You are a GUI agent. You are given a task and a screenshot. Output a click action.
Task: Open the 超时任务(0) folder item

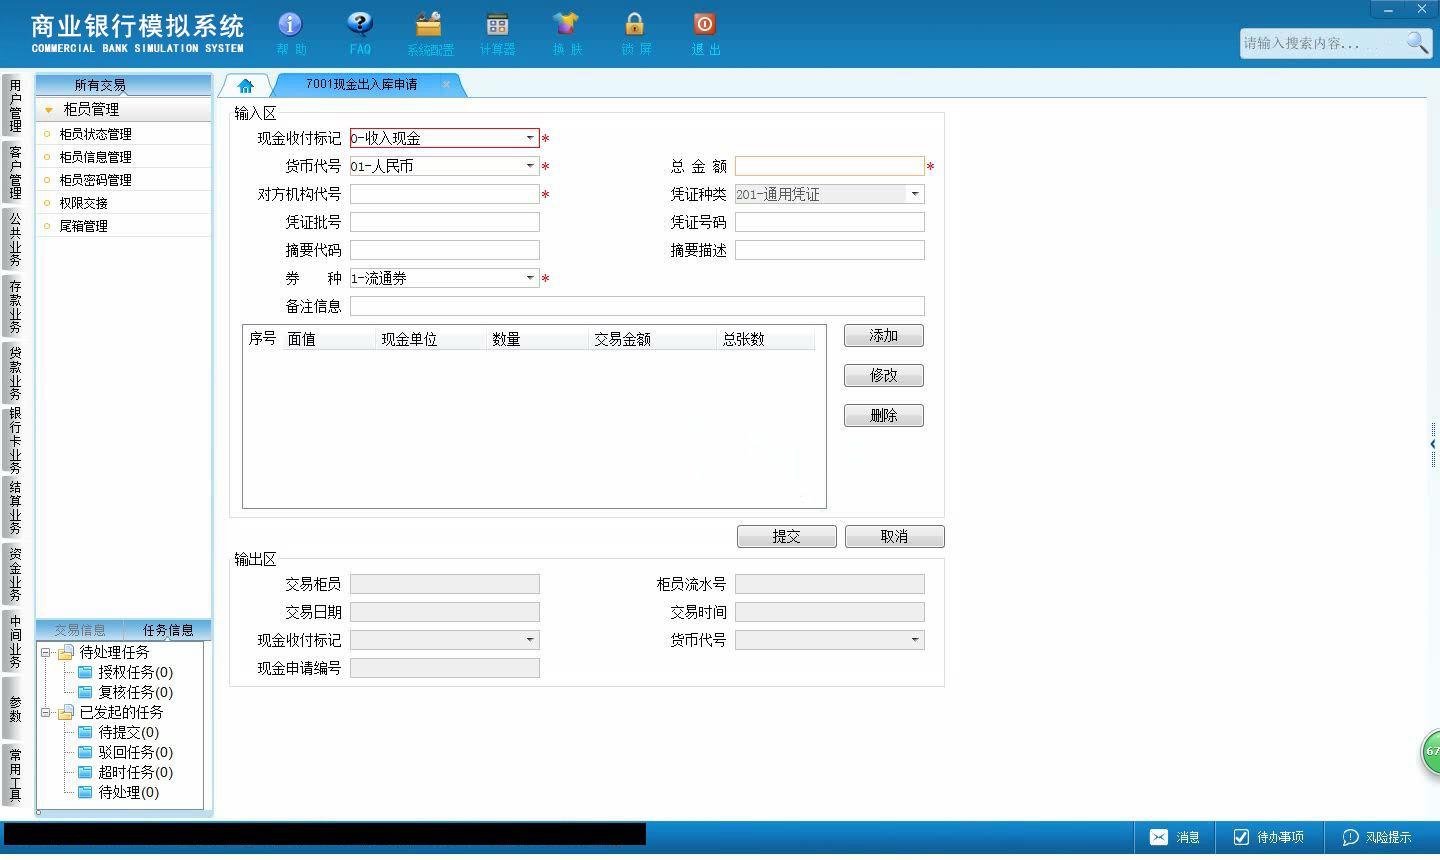click(x=125, y=772)
